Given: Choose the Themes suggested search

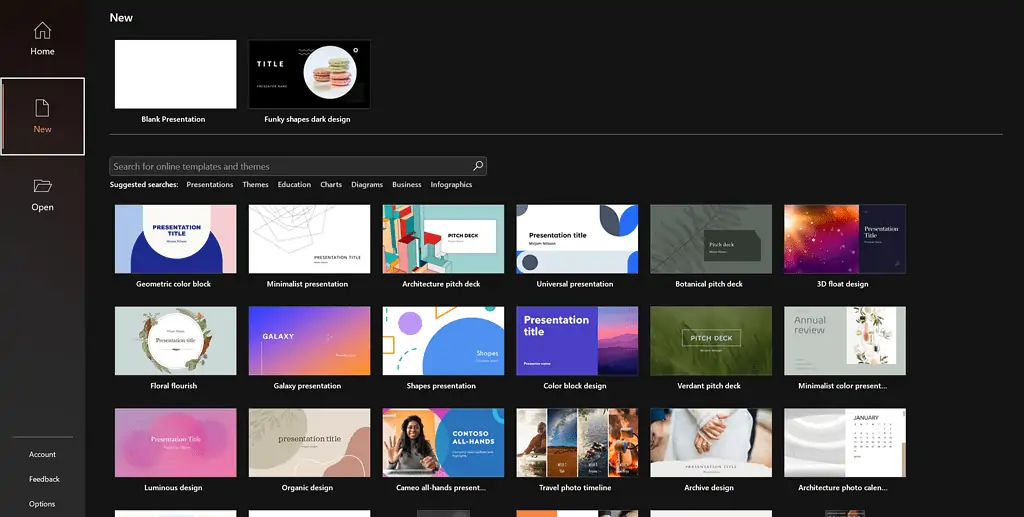Looking at the screenshot, I should click(255, 185).
